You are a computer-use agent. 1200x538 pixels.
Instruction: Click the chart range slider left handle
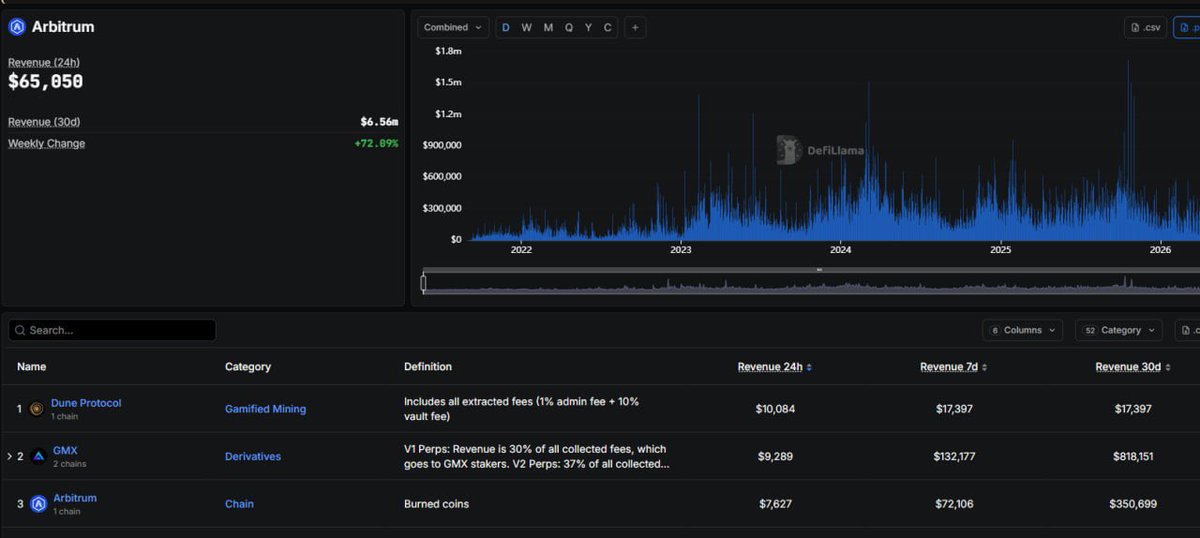click(423, 283)
